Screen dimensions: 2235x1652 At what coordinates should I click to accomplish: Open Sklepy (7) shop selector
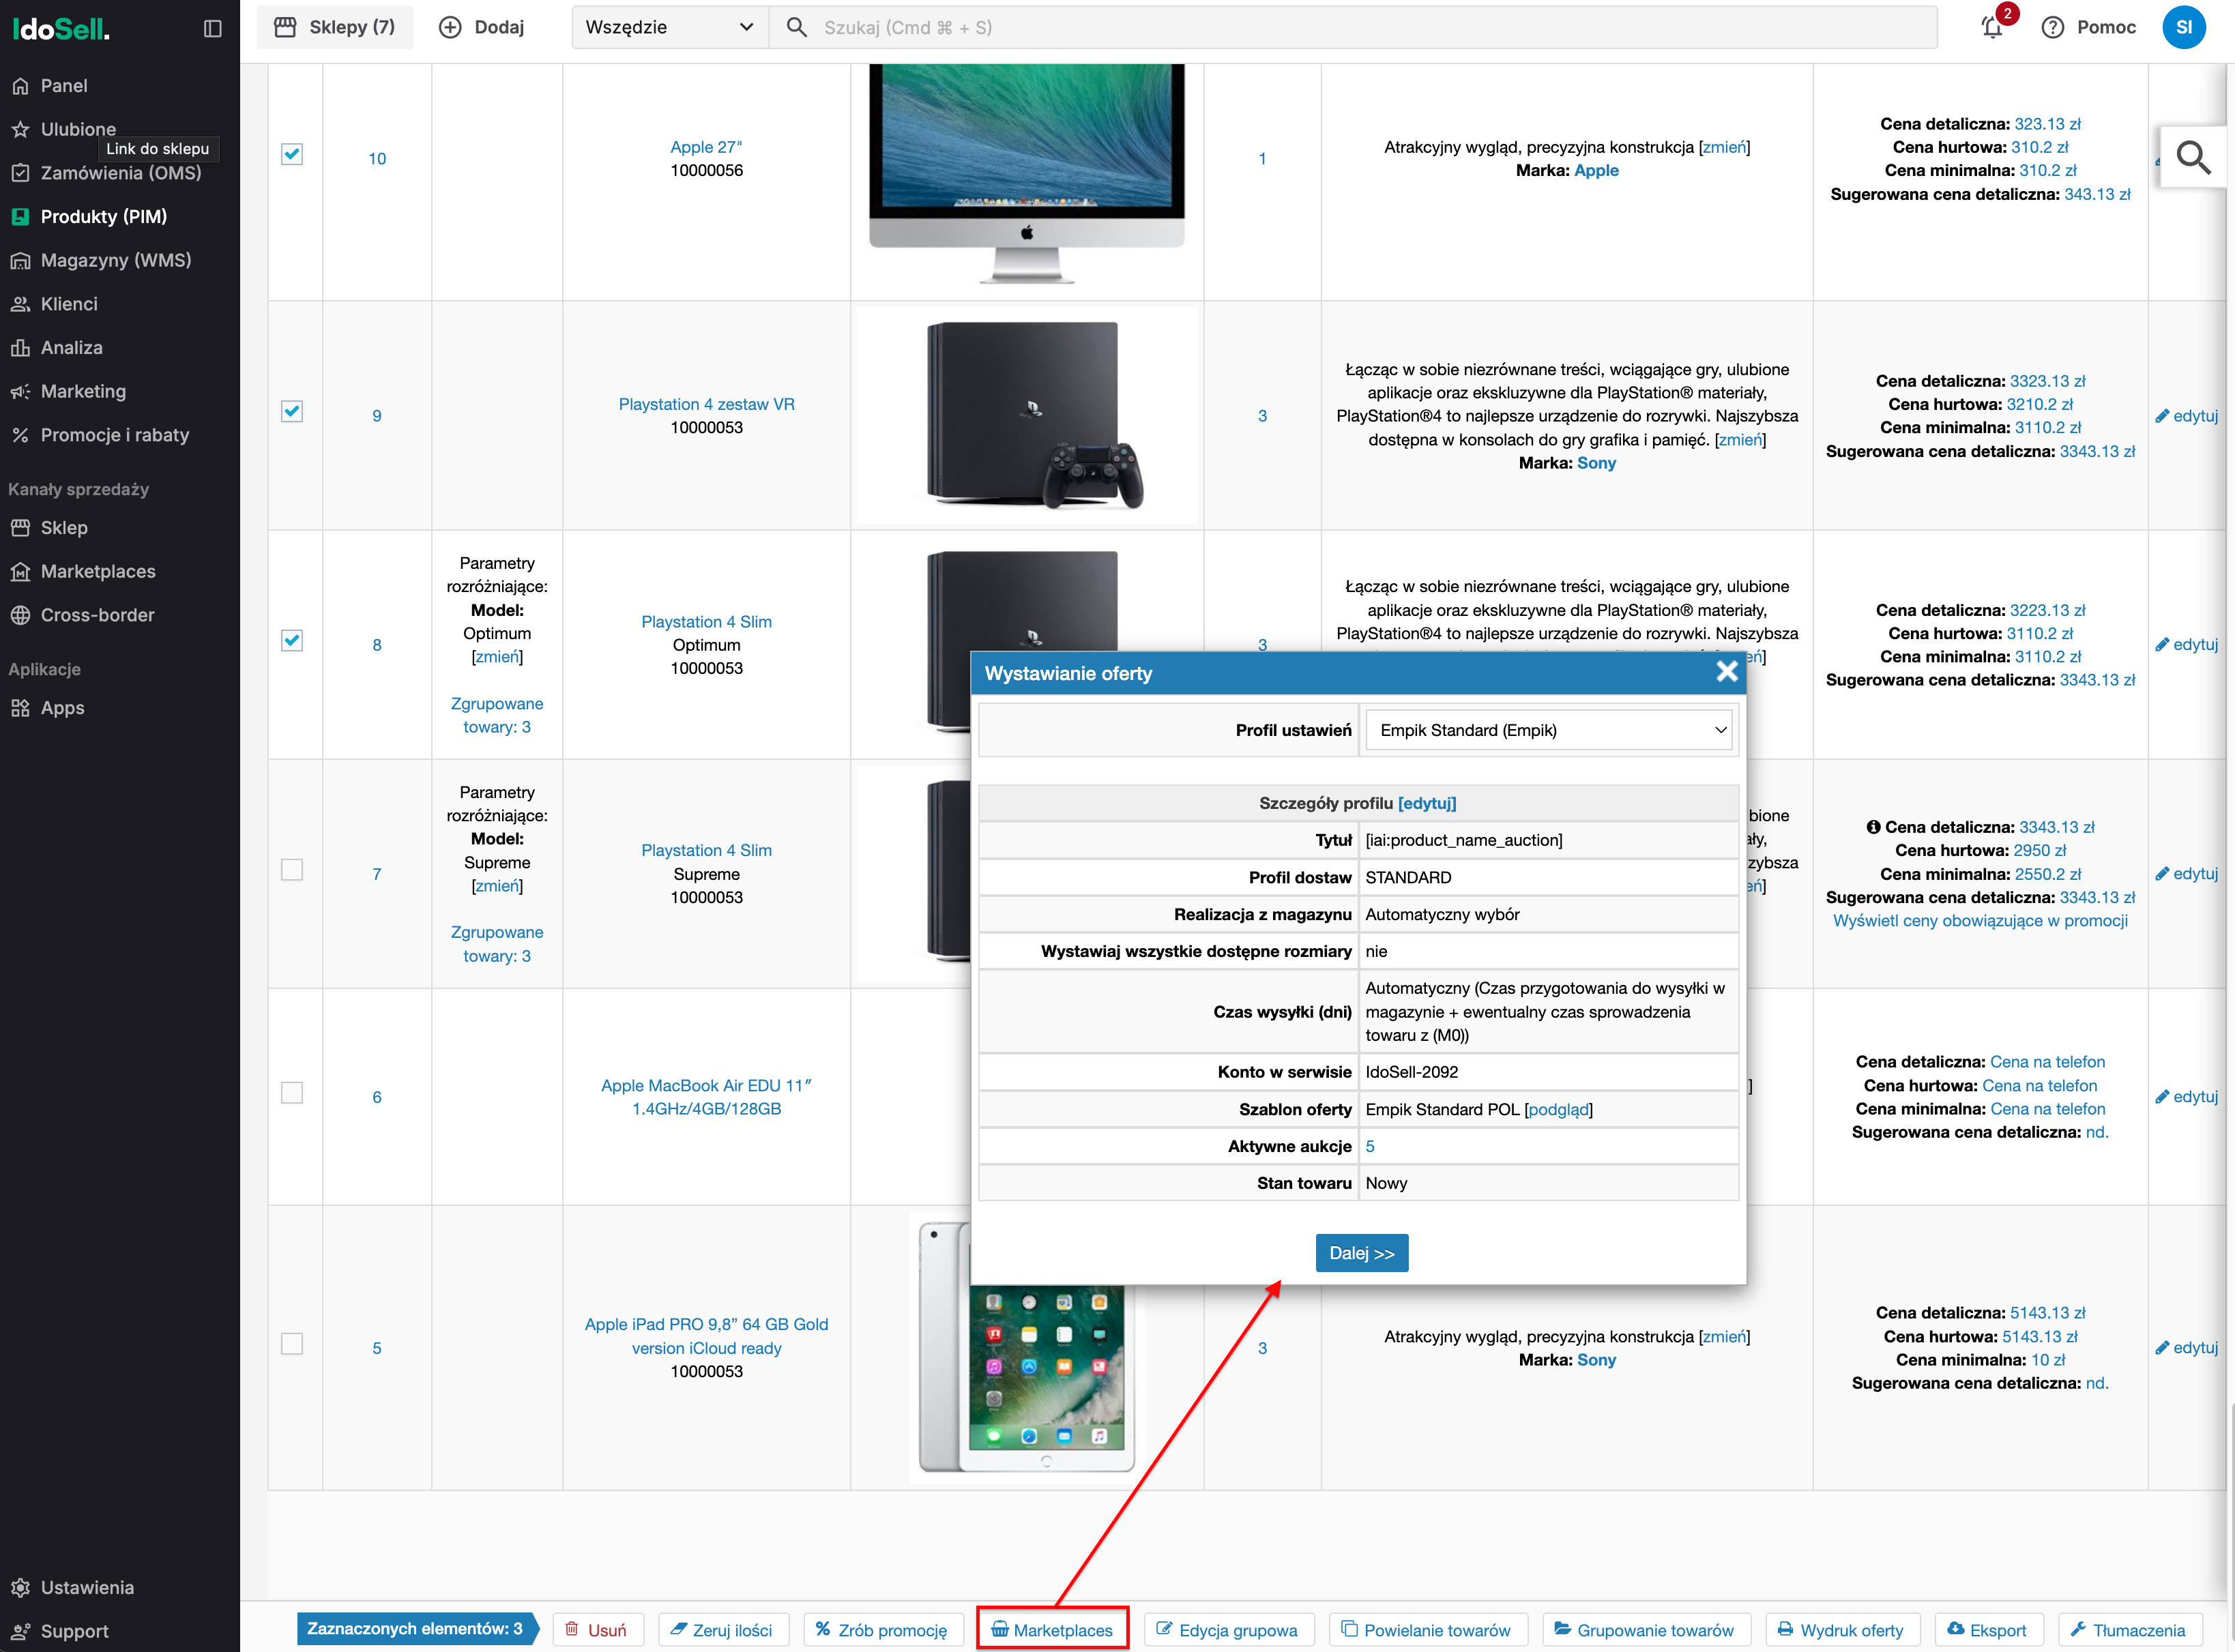335,27
